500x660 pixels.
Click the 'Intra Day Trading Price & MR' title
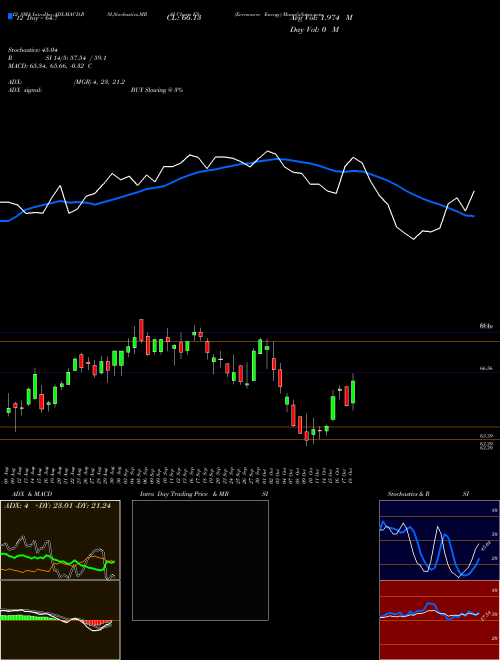[184, 494]
